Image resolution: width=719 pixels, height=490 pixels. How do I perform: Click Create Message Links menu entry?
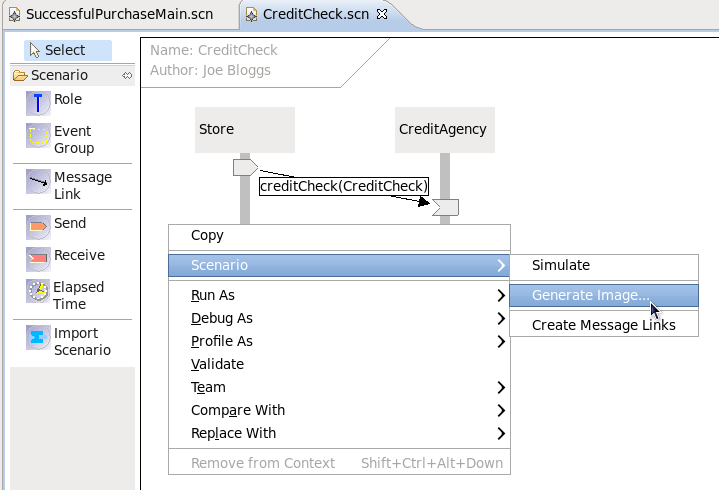click(x=603, y=325)
